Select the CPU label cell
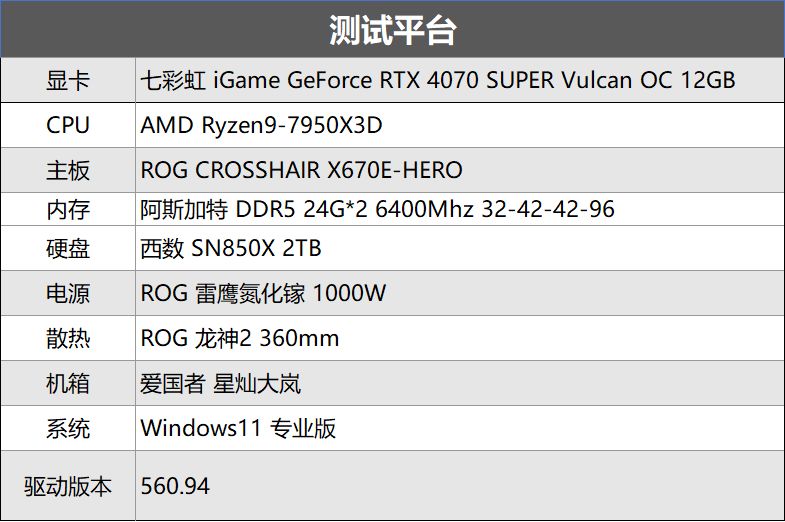785x522 pixels. [68, 125]
